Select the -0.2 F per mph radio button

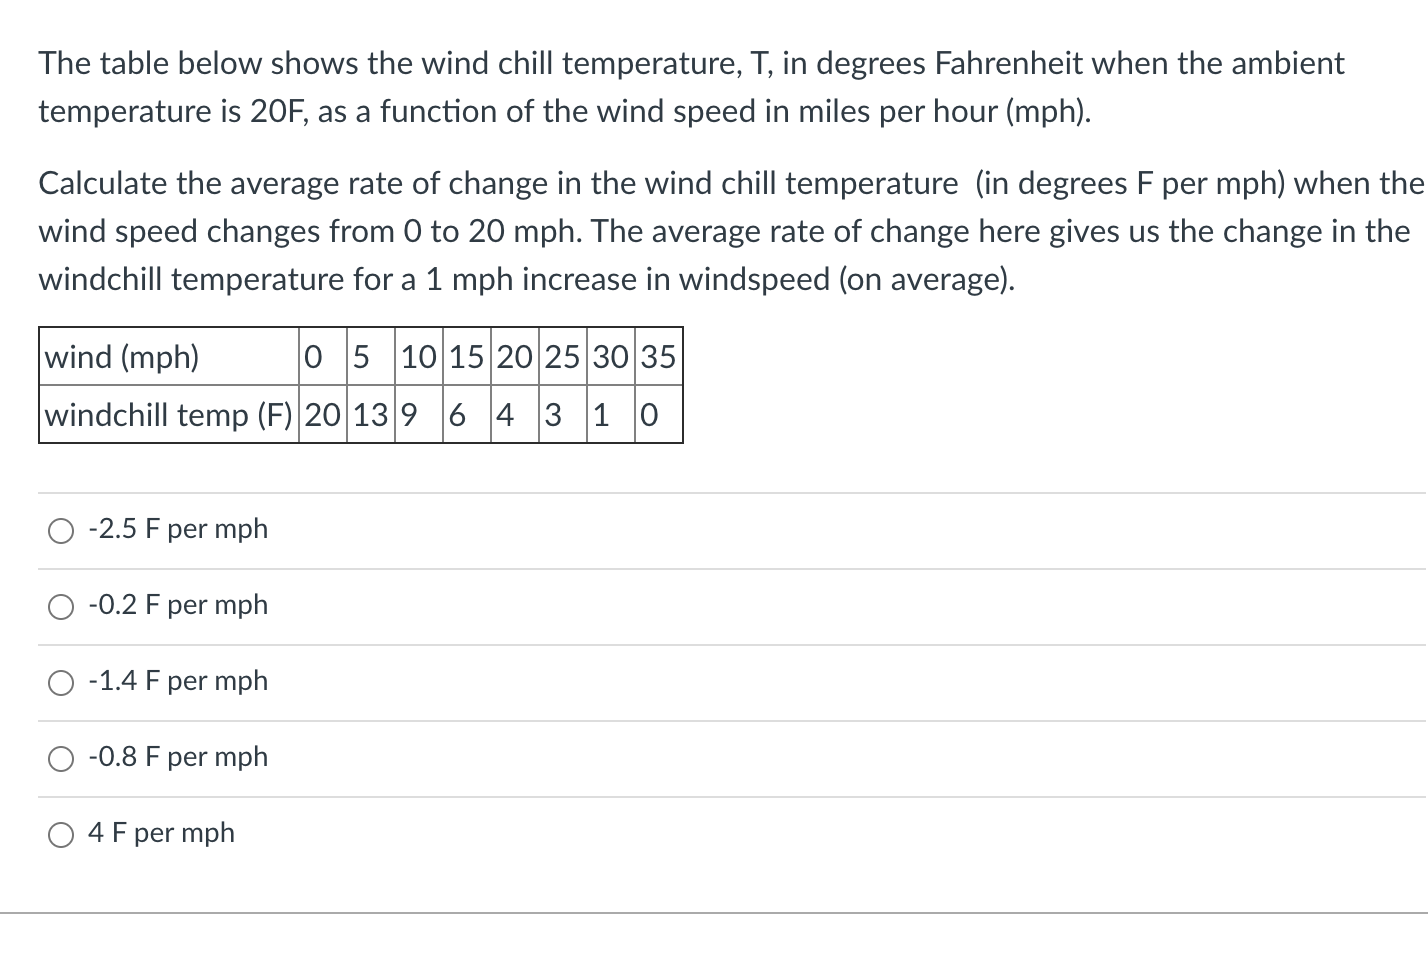60,606
